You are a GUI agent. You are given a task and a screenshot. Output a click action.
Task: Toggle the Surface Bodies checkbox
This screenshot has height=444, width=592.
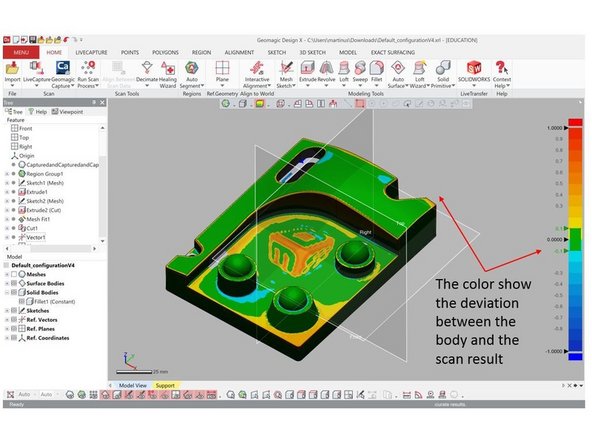14,284
